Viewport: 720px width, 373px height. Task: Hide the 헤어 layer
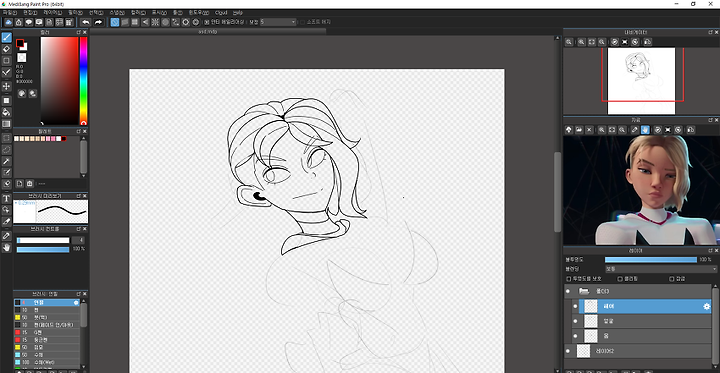click(575, 306)
